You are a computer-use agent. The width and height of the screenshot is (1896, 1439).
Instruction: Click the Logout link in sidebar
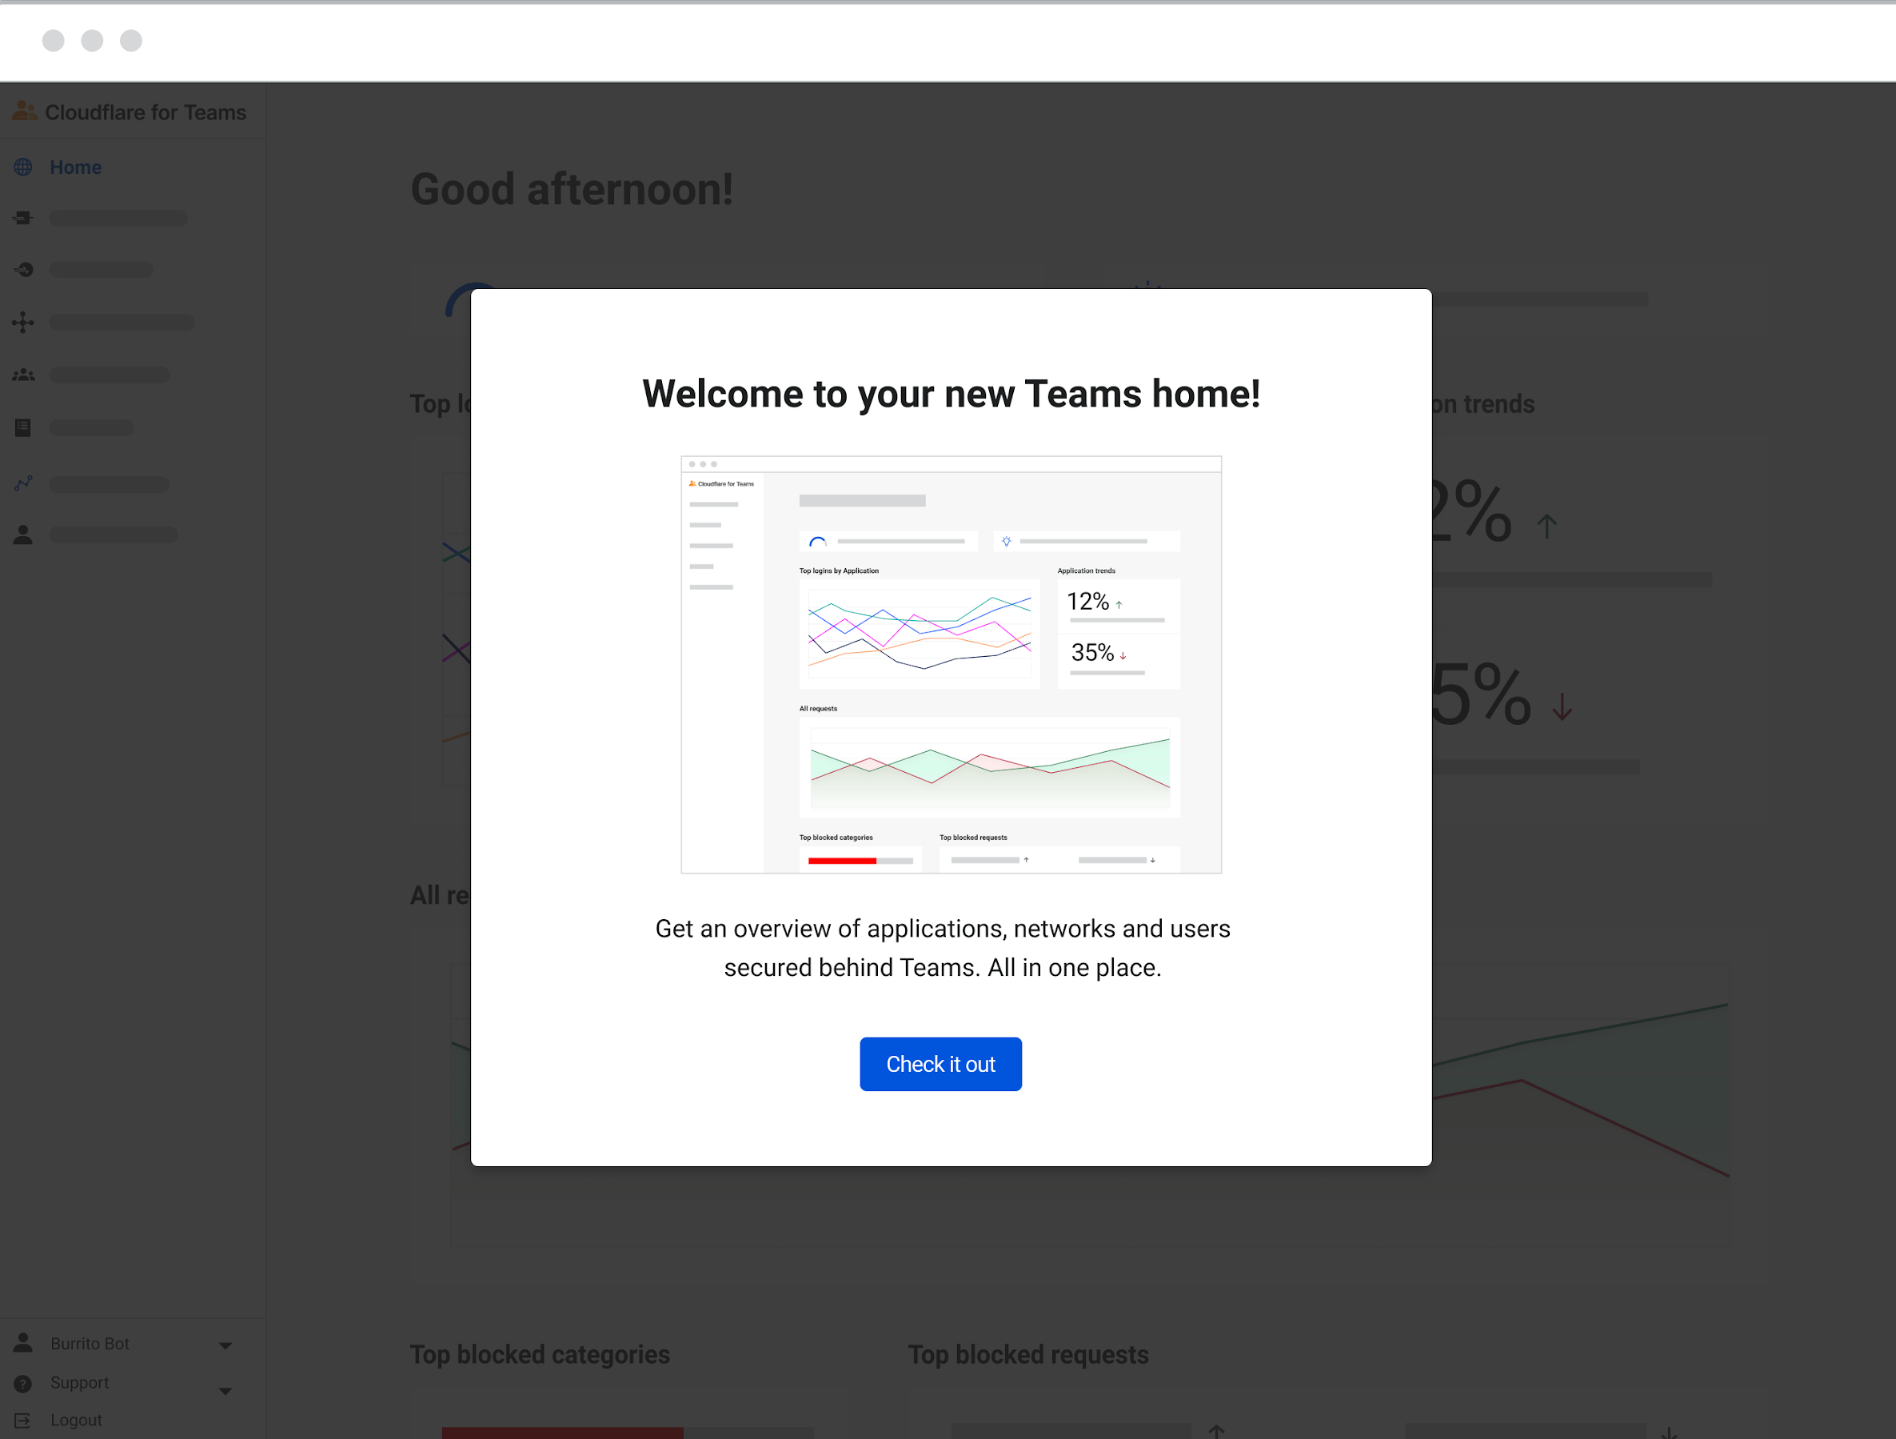[76, 1420]
